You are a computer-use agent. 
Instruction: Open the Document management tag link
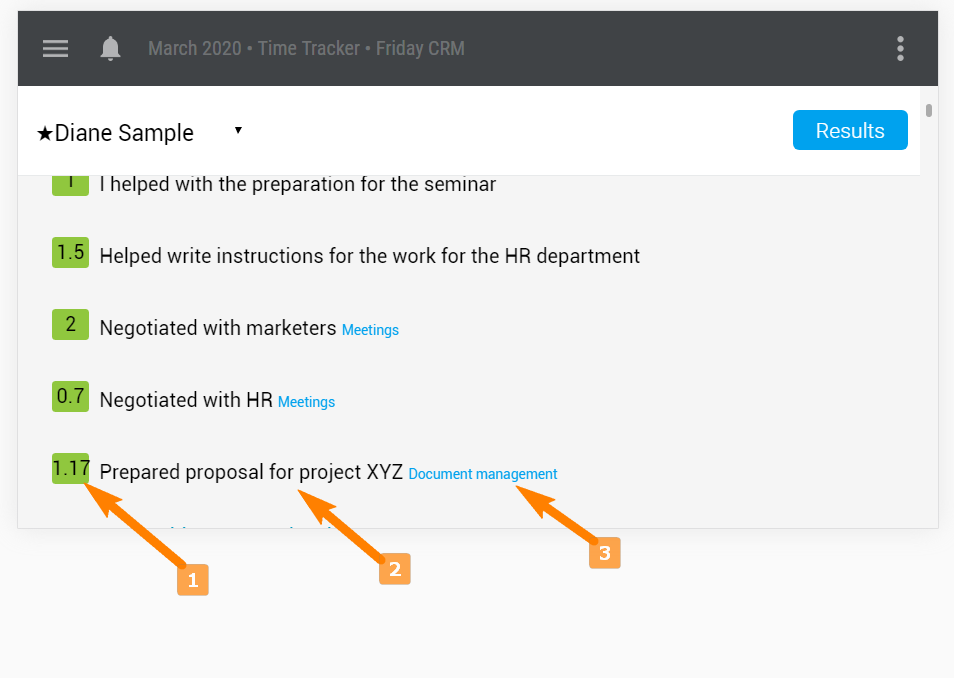pyautogui.click(x=482, y=474)
